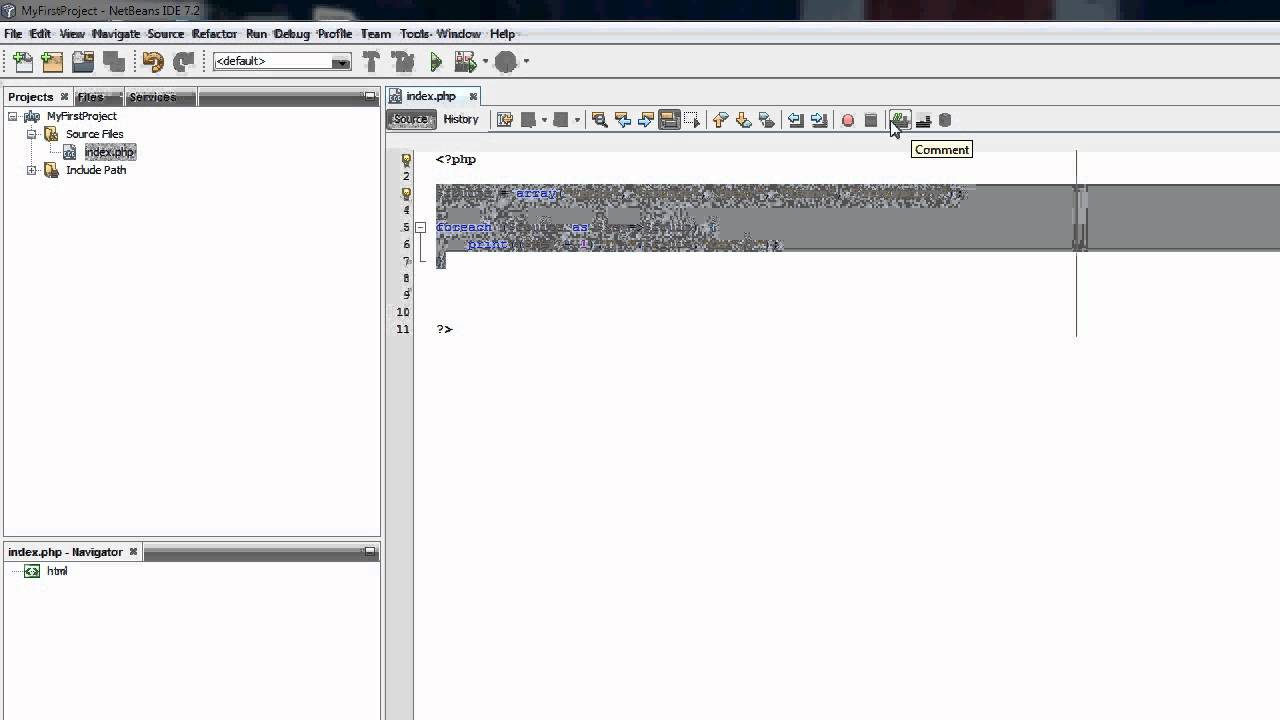
Task: Click the New Project icon
Action: pos(53,62)
